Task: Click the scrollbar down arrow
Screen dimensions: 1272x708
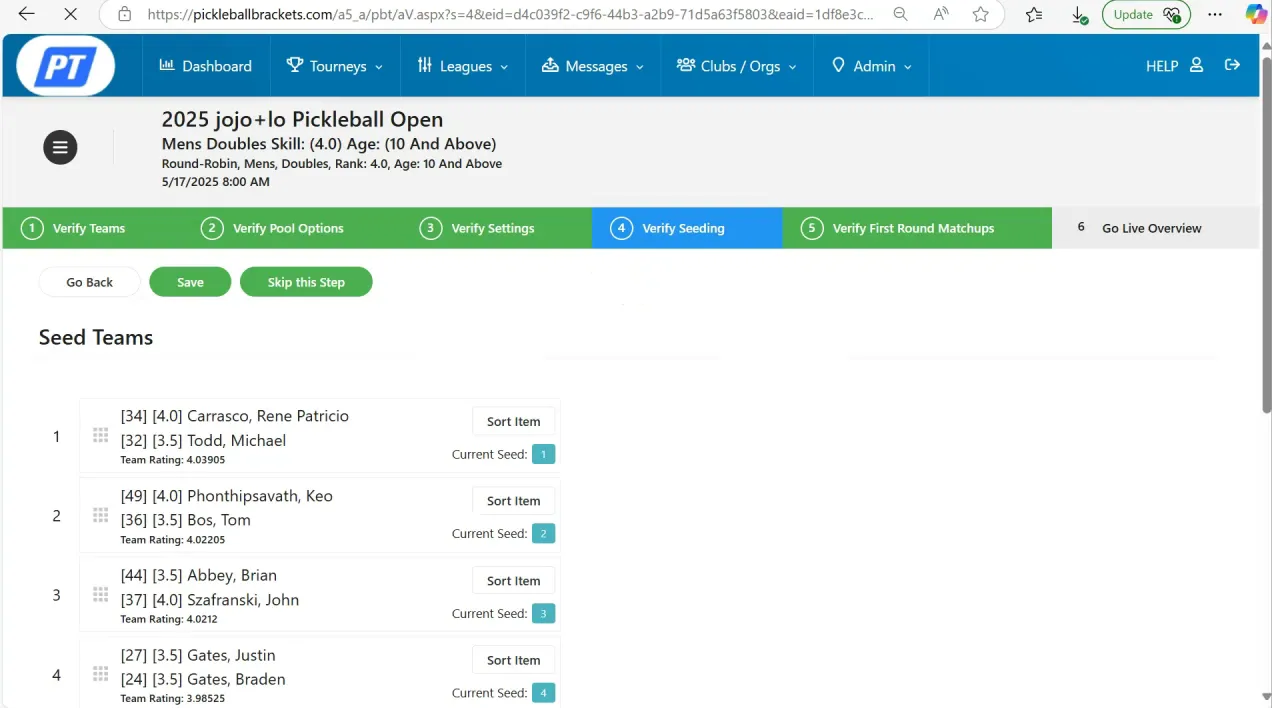Action: pyautogui.click(x=1266, y=697)
